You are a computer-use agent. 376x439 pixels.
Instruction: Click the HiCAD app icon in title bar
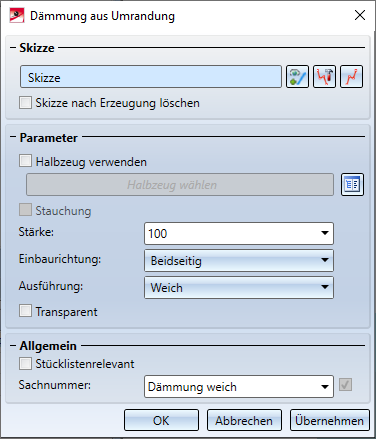point(17,15)
